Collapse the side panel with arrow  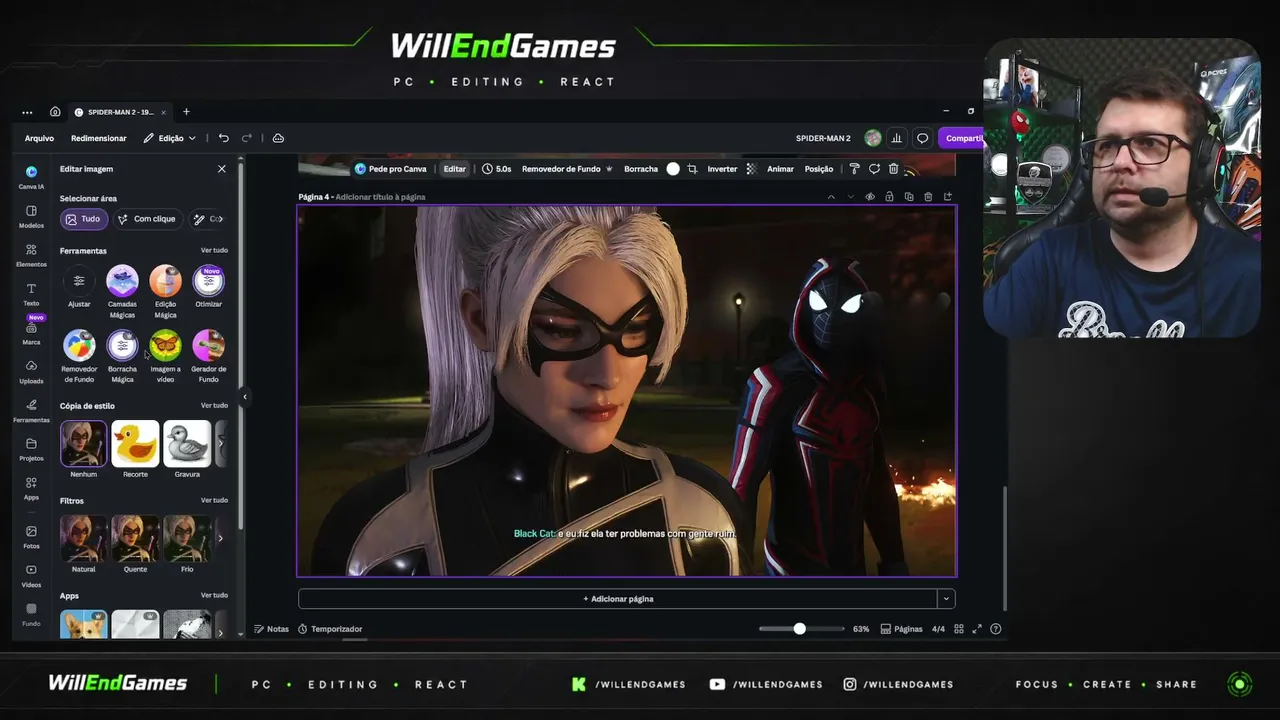click(244, 397)
